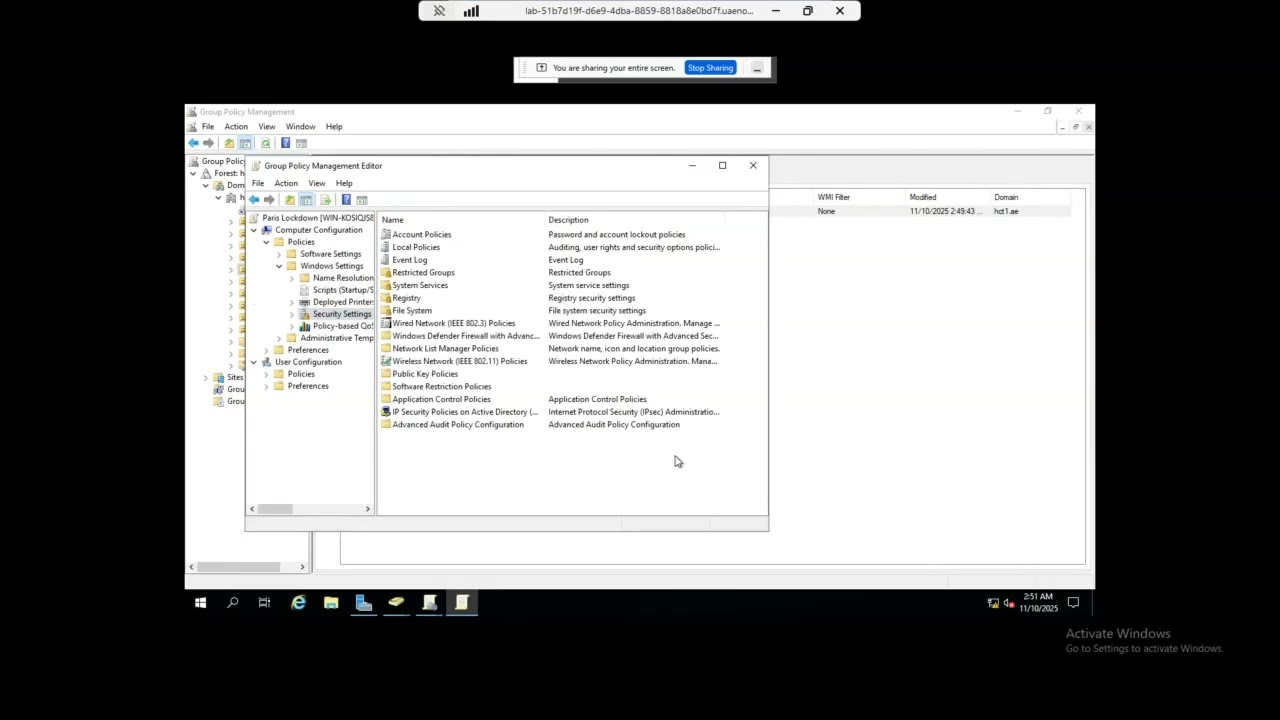This screenshot has width=1280, height=720.
Task: Select Security Settings in tree
Action: [x=341, y=314]
